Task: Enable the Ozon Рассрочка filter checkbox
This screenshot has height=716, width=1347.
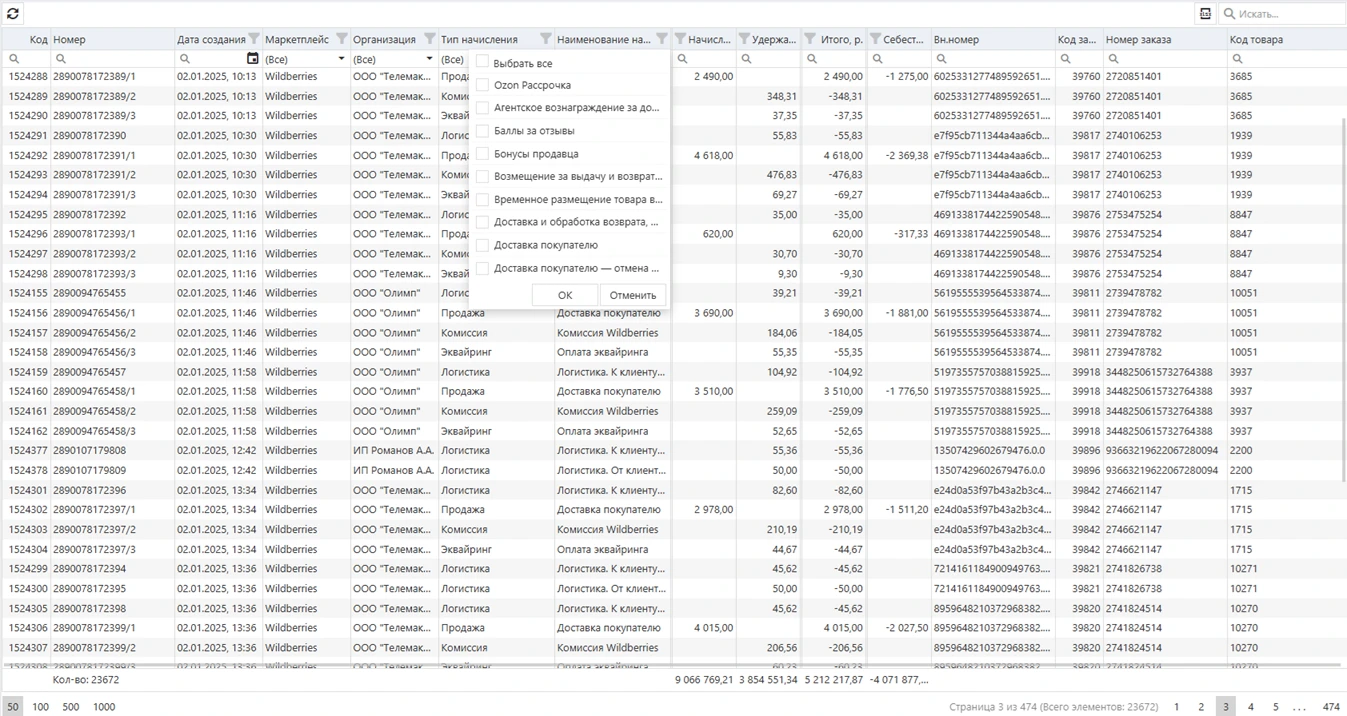Action: (x=482, y=85)
